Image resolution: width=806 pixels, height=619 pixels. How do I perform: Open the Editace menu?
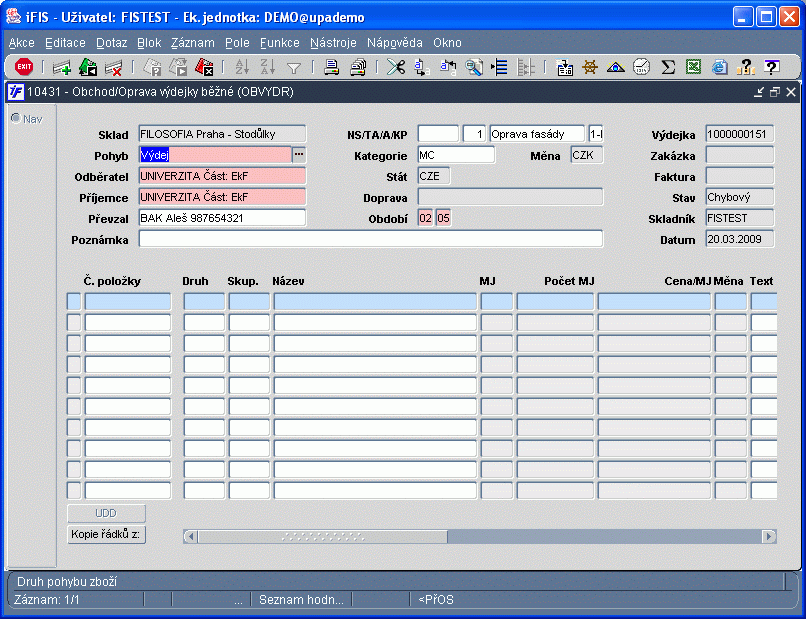click(x=65, y=43)
